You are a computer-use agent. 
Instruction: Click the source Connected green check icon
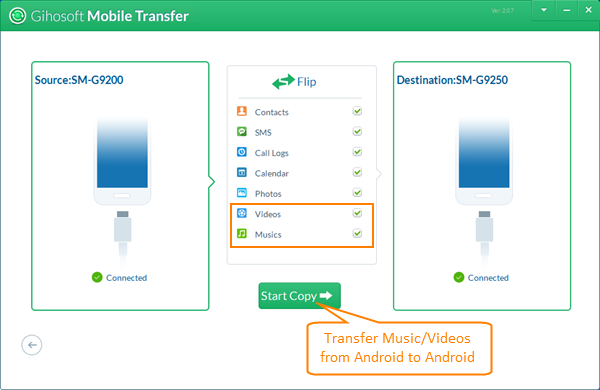point(97,277)
